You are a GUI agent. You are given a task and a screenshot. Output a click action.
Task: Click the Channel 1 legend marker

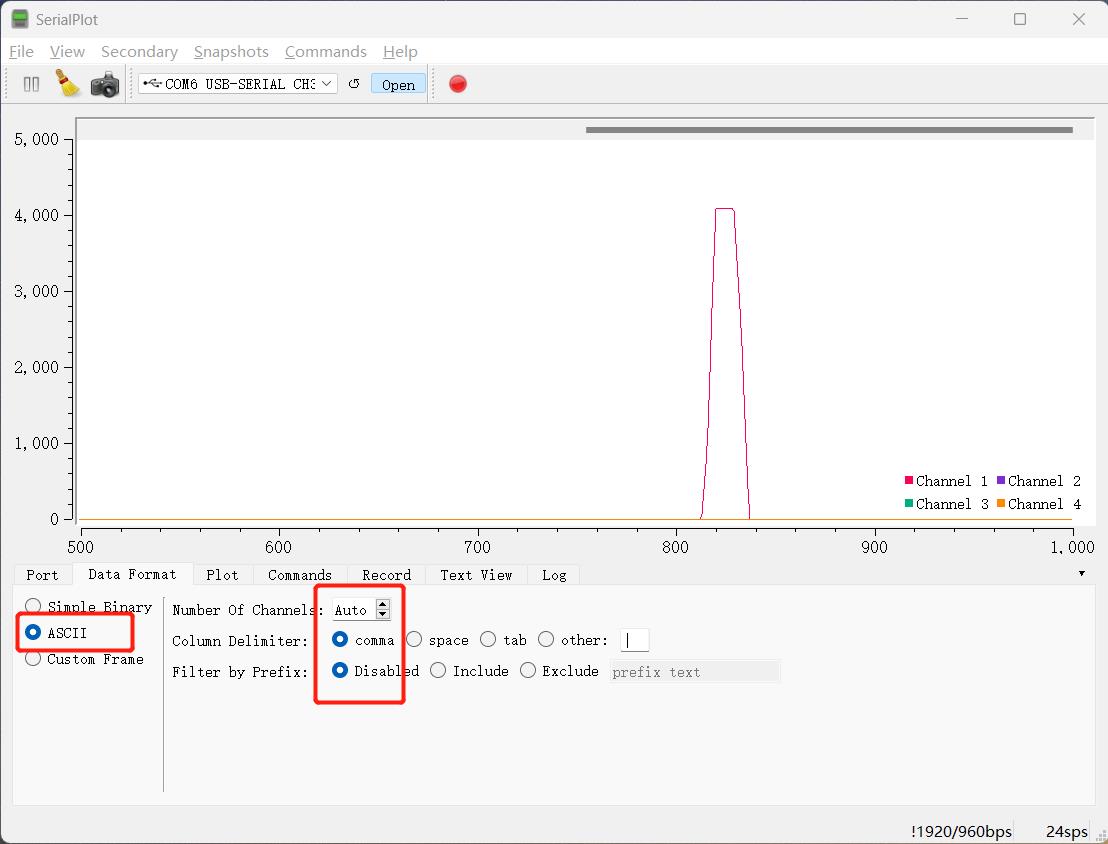[x=909, y=481]
